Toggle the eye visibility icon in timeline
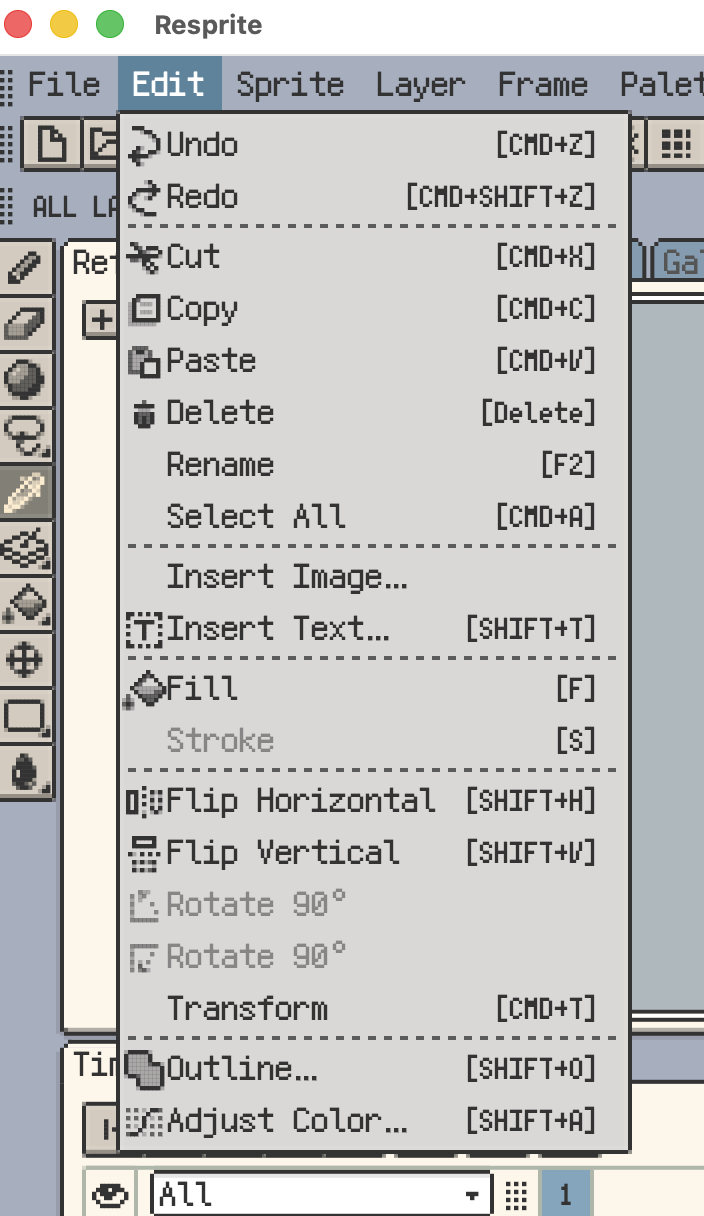Viewport: 704px width, 1216px height. (110, 1194)
